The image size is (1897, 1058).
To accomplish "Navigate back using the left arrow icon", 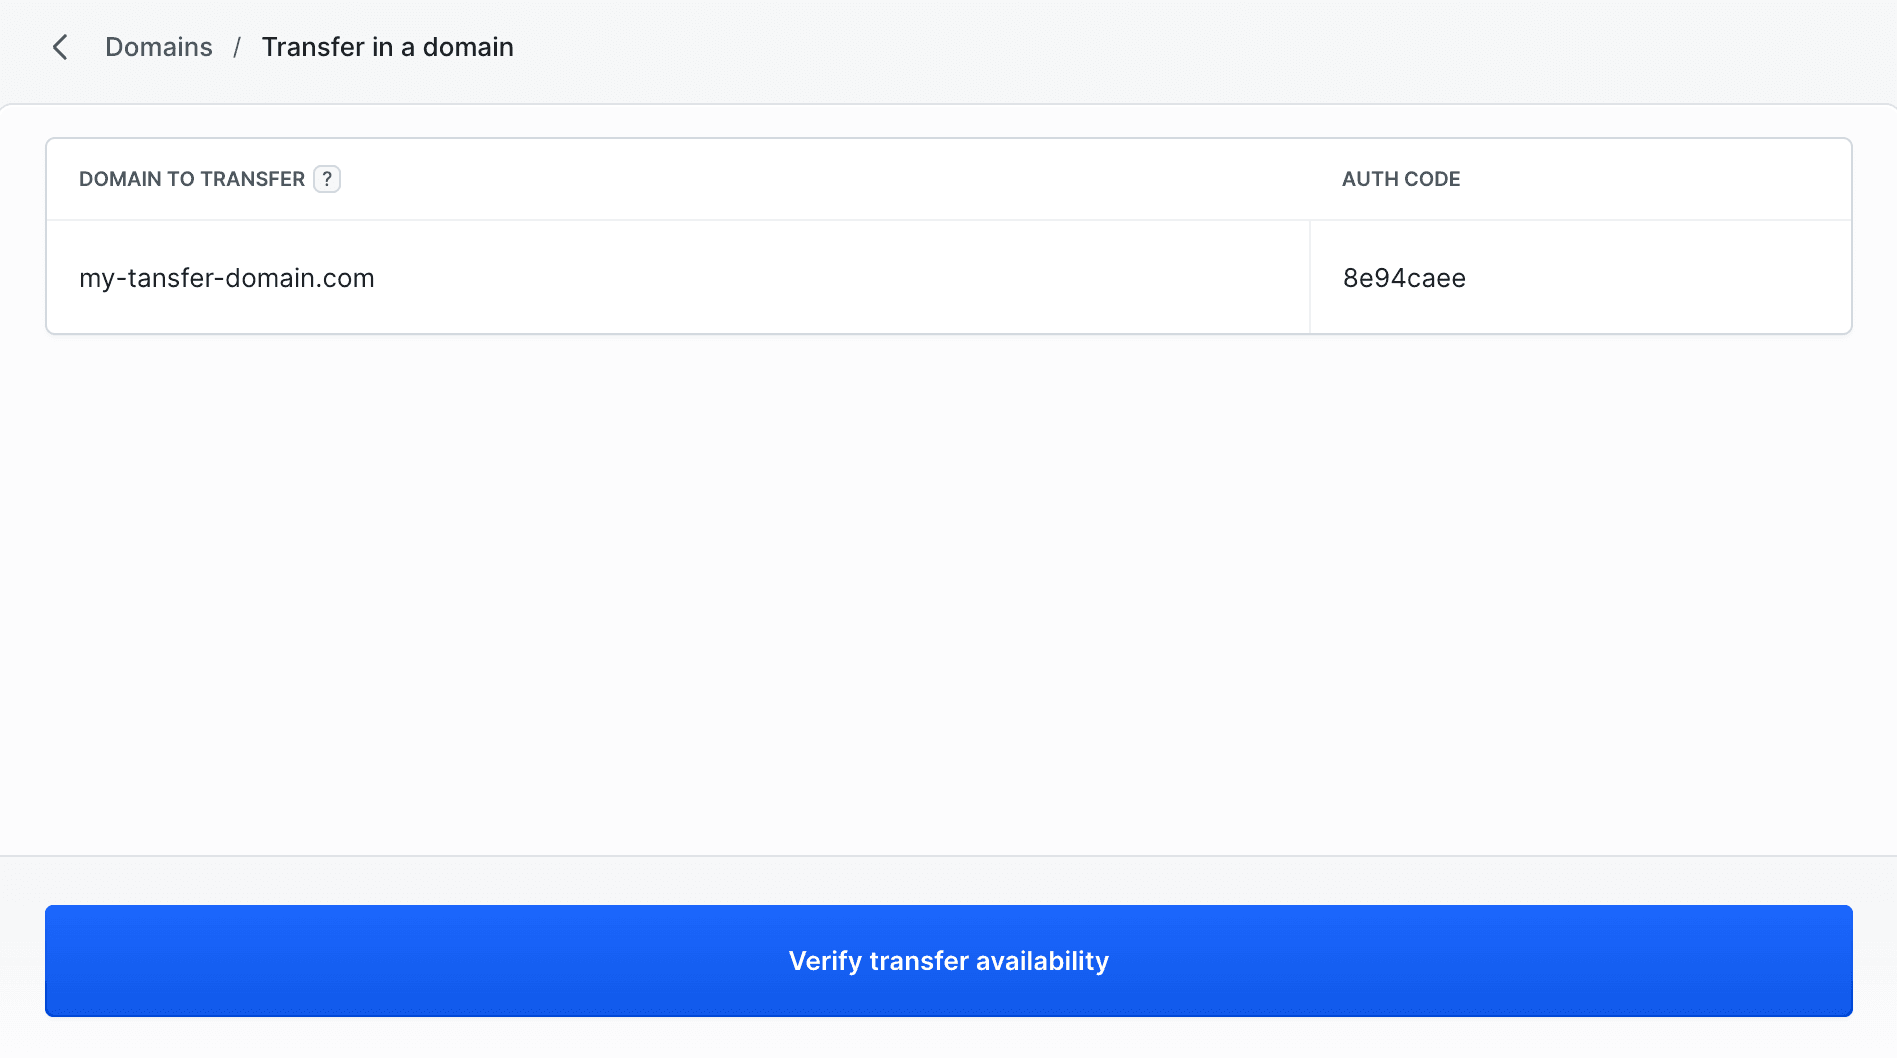I will coord(60,47).
